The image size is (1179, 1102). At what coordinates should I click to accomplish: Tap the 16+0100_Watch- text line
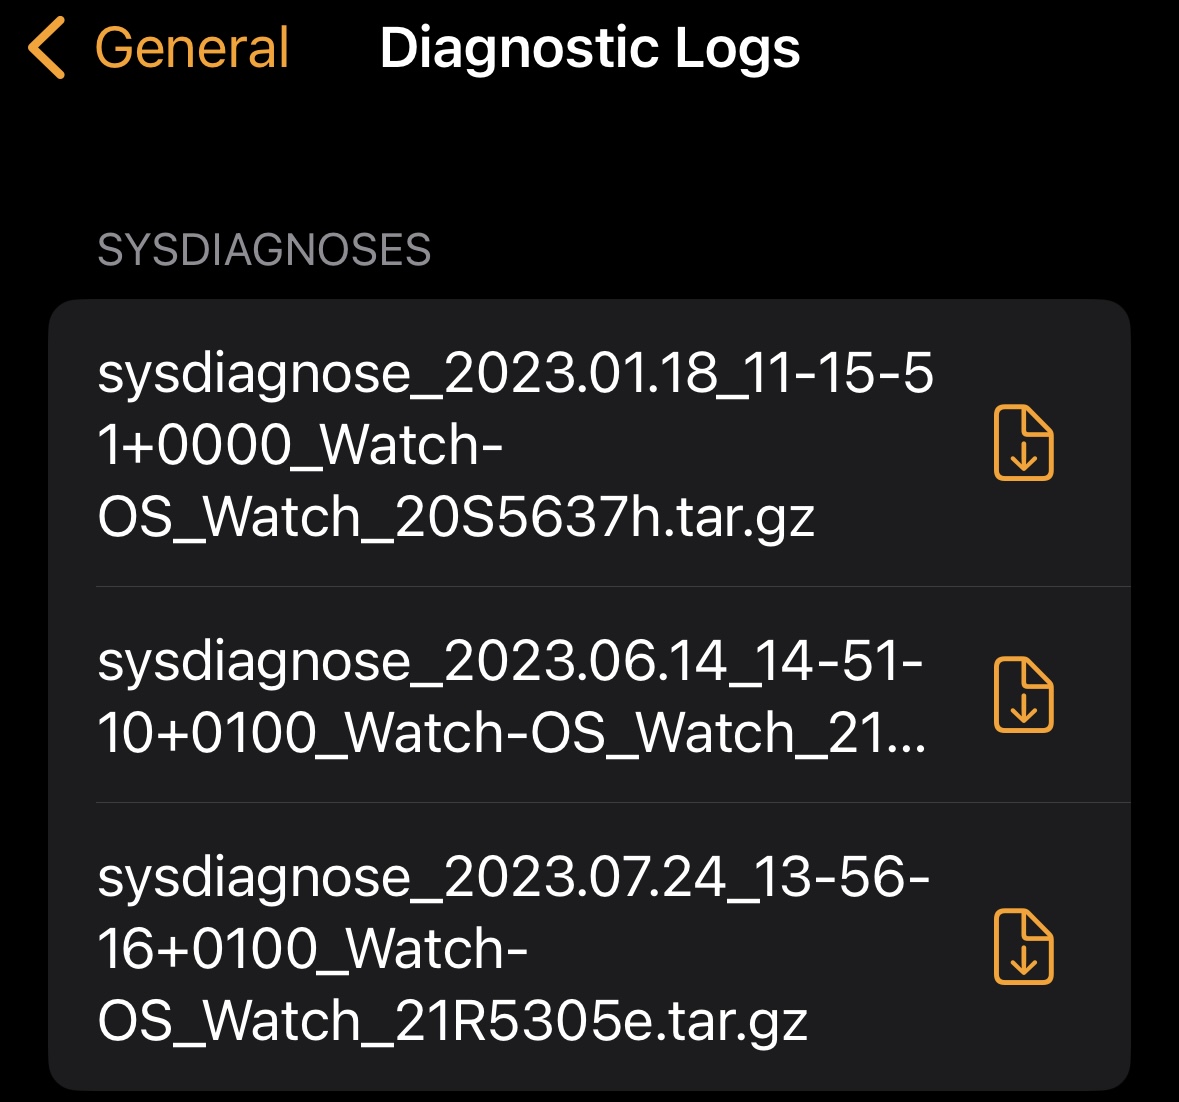(x=312, y=949)
